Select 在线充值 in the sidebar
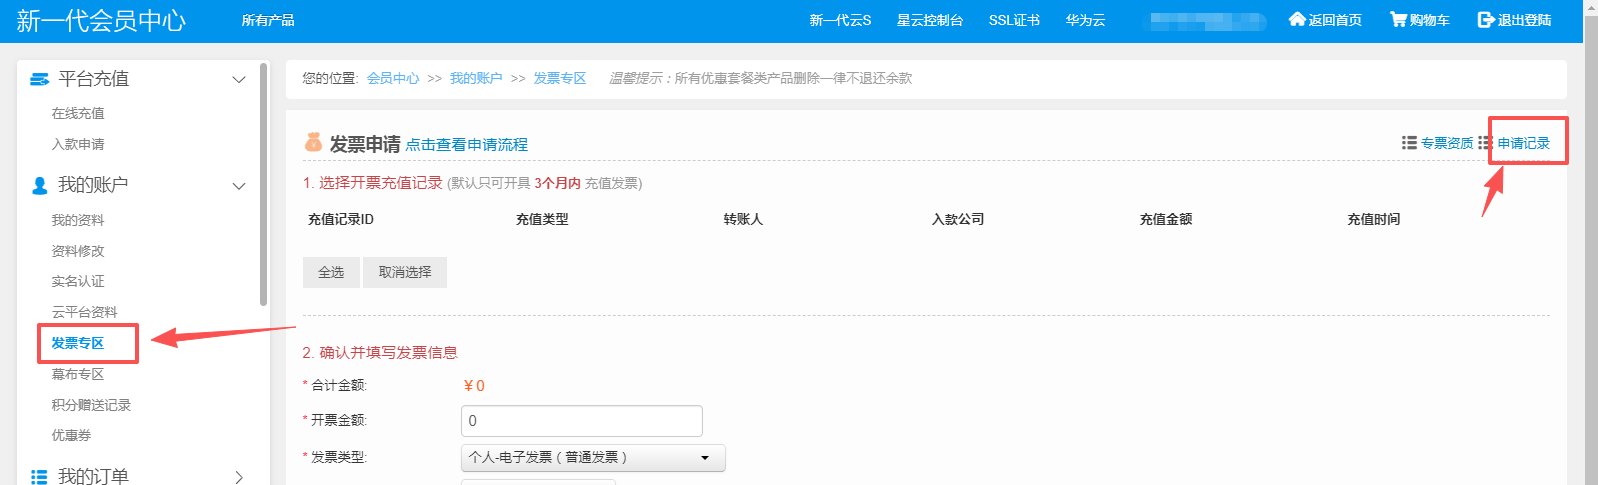 point(78,113)
